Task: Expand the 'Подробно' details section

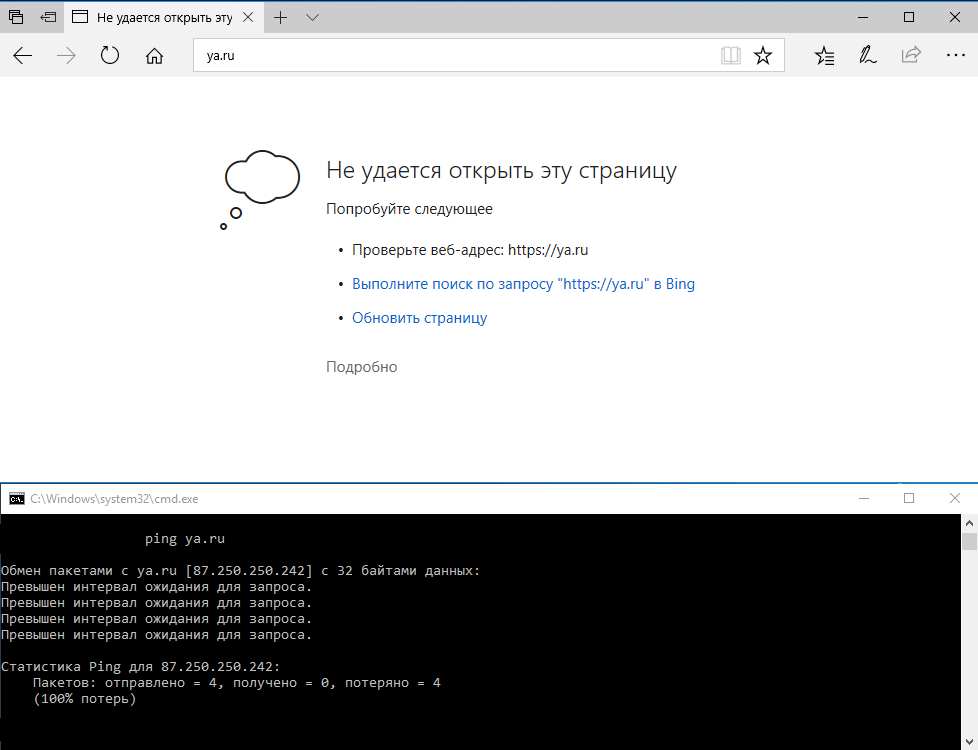Action: click(361, 367)
